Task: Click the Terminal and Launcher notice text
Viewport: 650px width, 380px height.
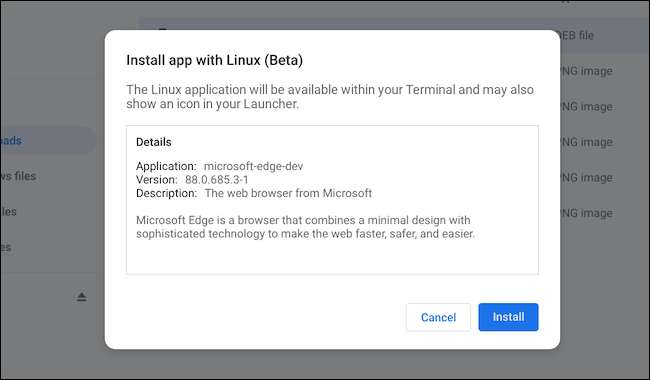Action: 330,97
